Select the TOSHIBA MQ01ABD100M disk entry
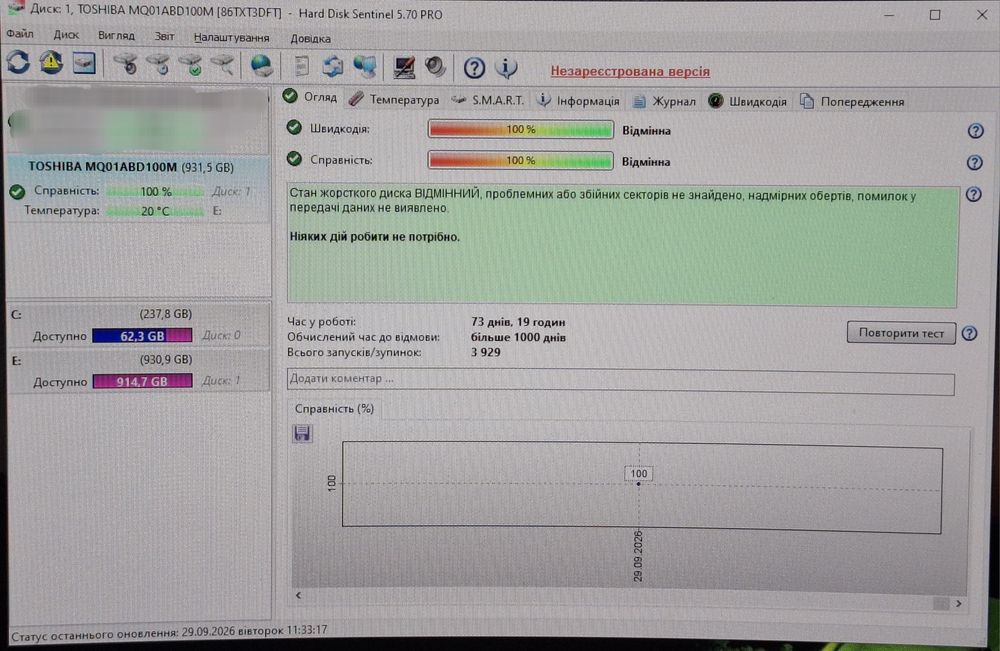The width and height of the screenshot is (1000, 651). [138, 189]
